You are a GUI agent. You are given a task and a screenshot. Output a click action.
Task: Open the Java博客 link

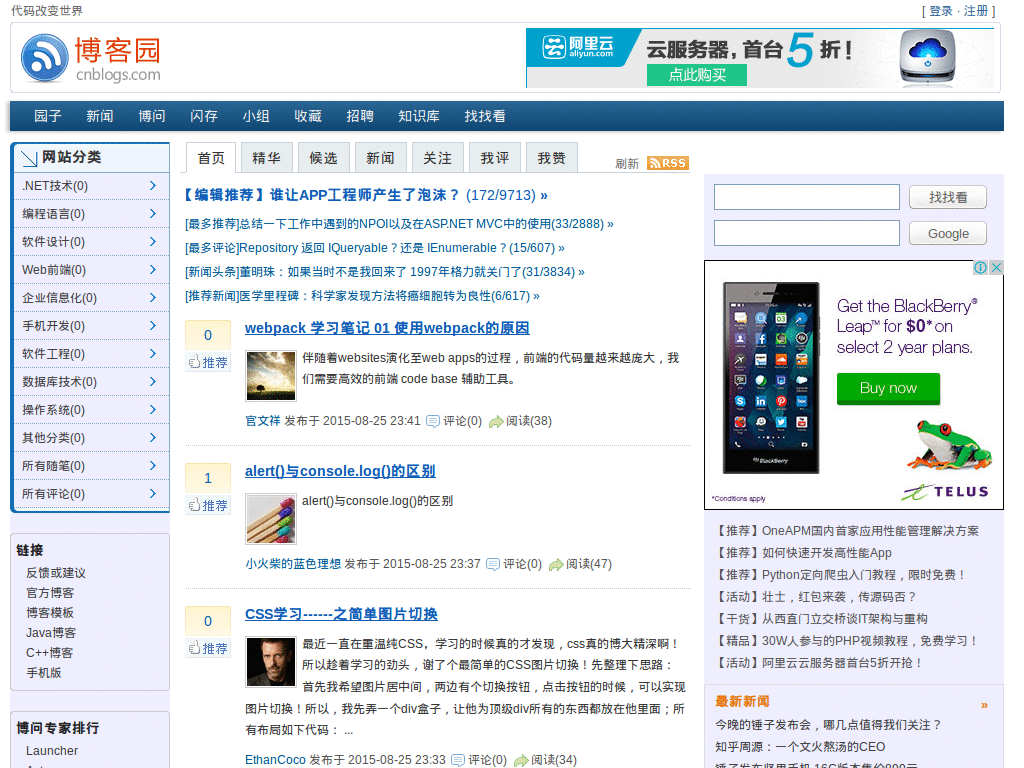51,633
